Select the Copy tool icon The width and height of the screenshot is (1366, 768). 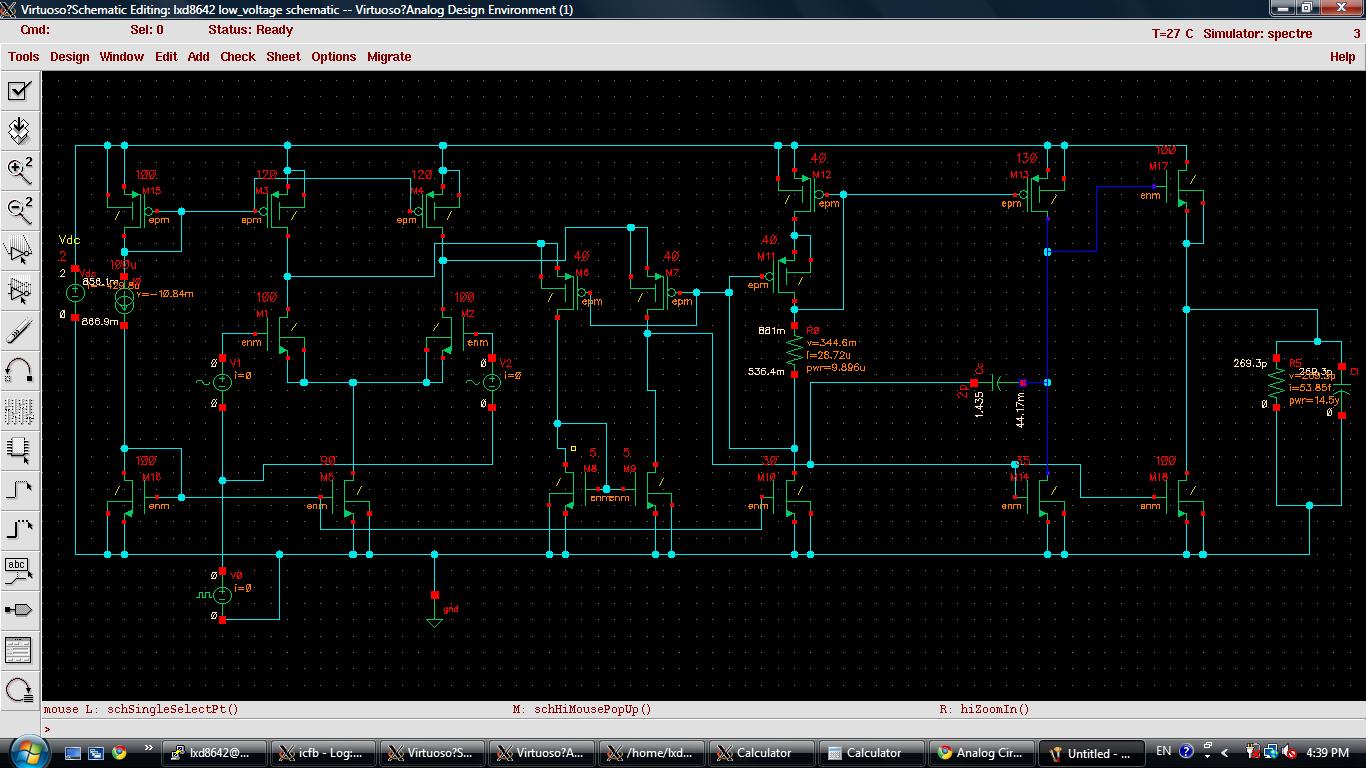point(19,290)
